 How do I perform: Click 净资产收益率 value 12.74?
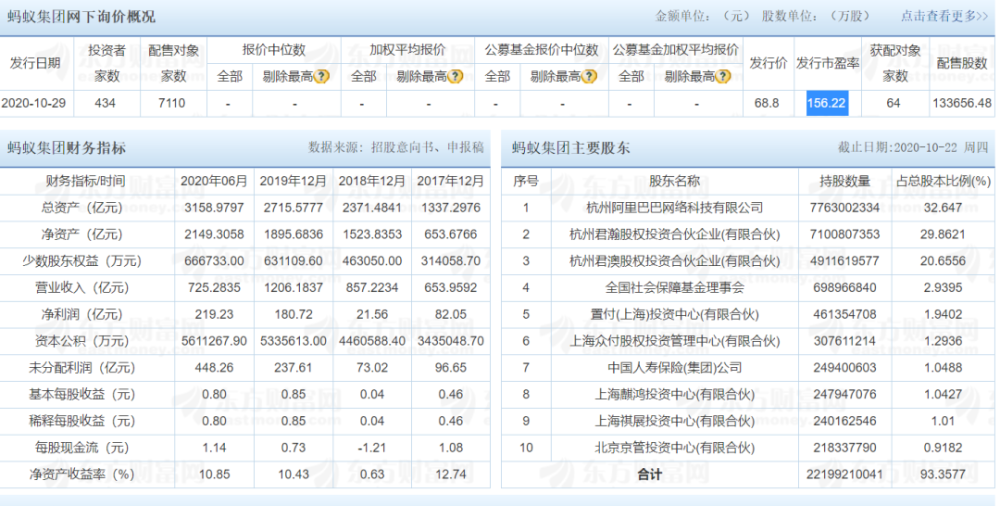coord(451,475)
